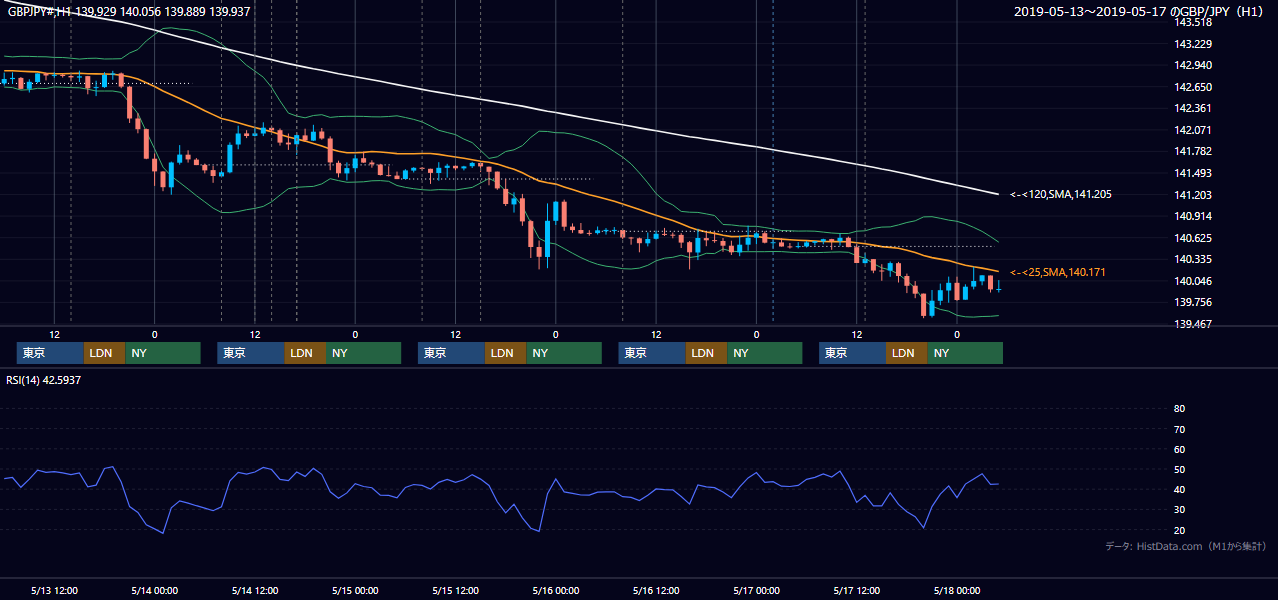Screen dimensions: 1278x600
Task: Click the 142.071 price axis value
Action: (1192, 130)
